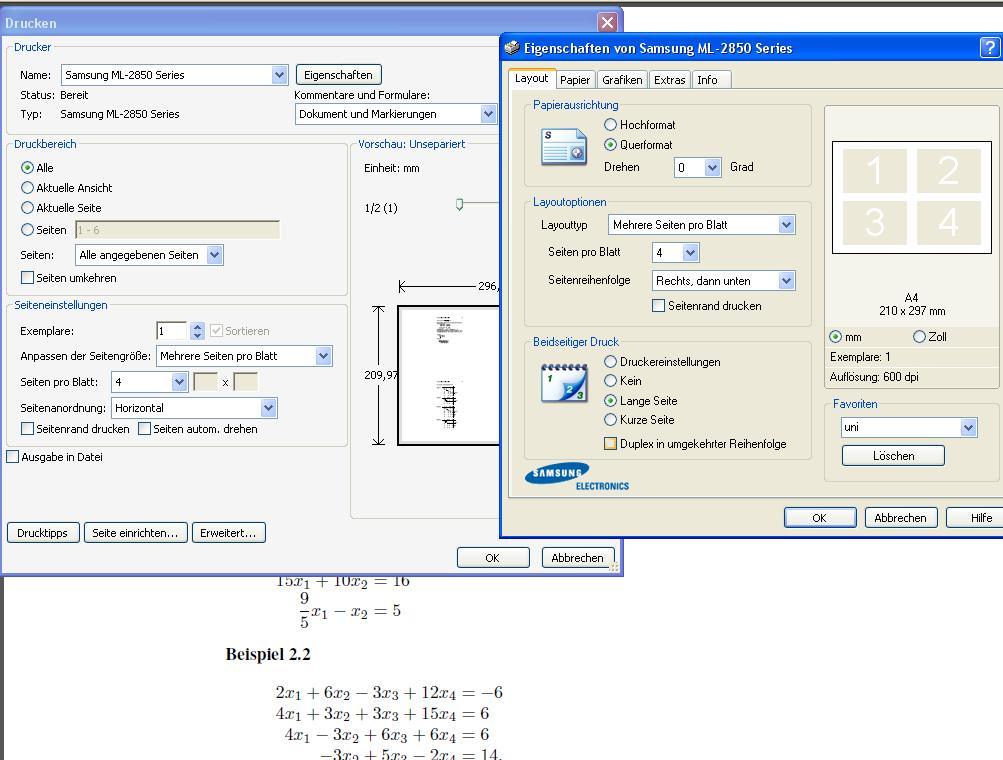Screen dimensions: 1003x760
Task: Select Hochformat orientation
Action: click(610, 124)
